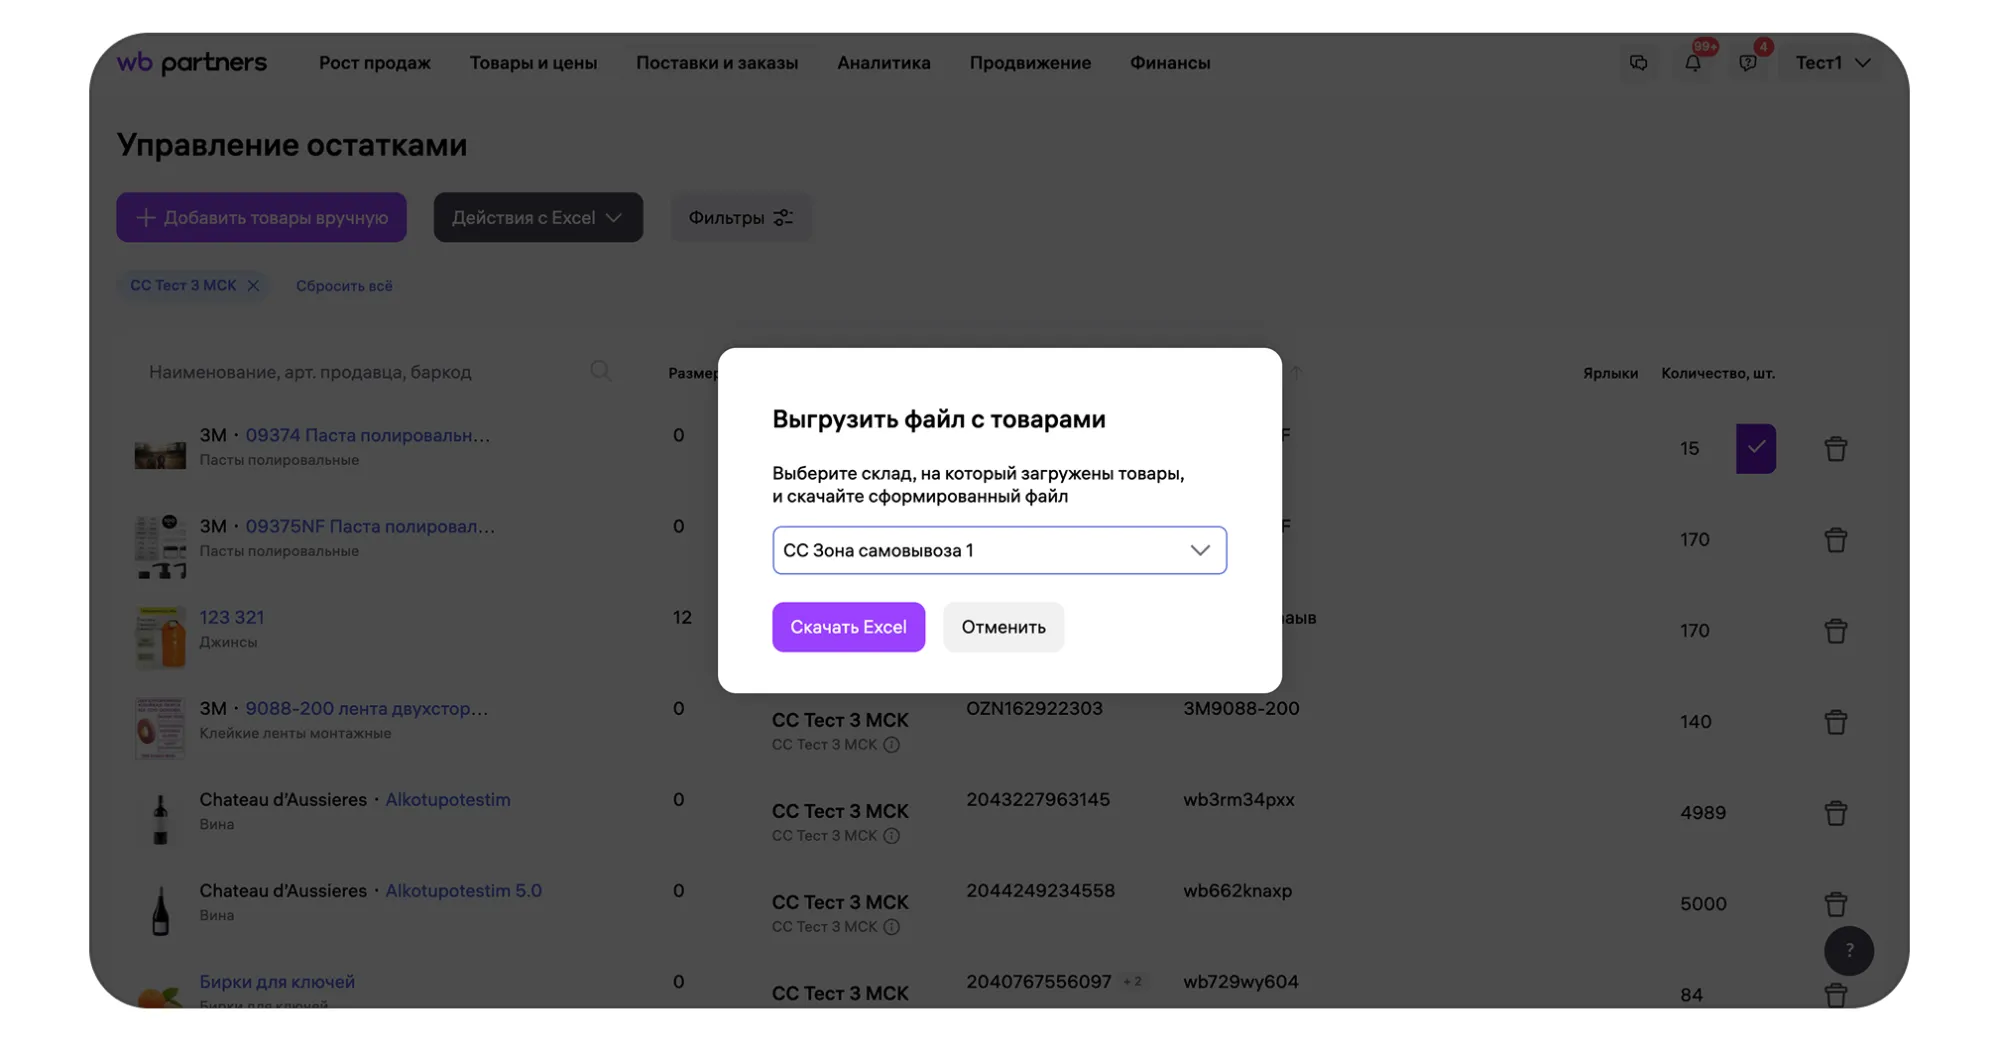Click quantity value 170 in 09375NF row
Viewport: 1999px width, 1042px height.
click(x=1695, y=540)
